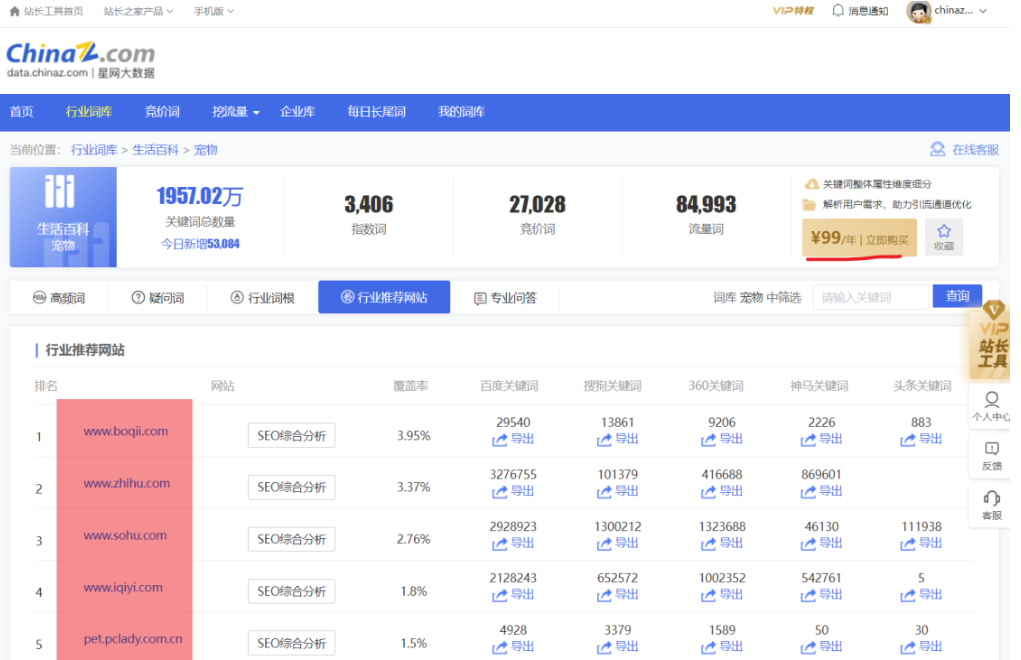
Task: Click the 生活百科 宠物 category tile
Action: pos(63,217)
